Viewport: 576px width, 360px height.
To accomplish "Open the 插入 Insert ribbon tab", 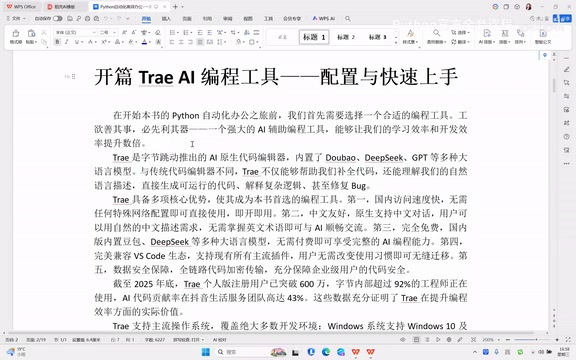I will (166, 18).
